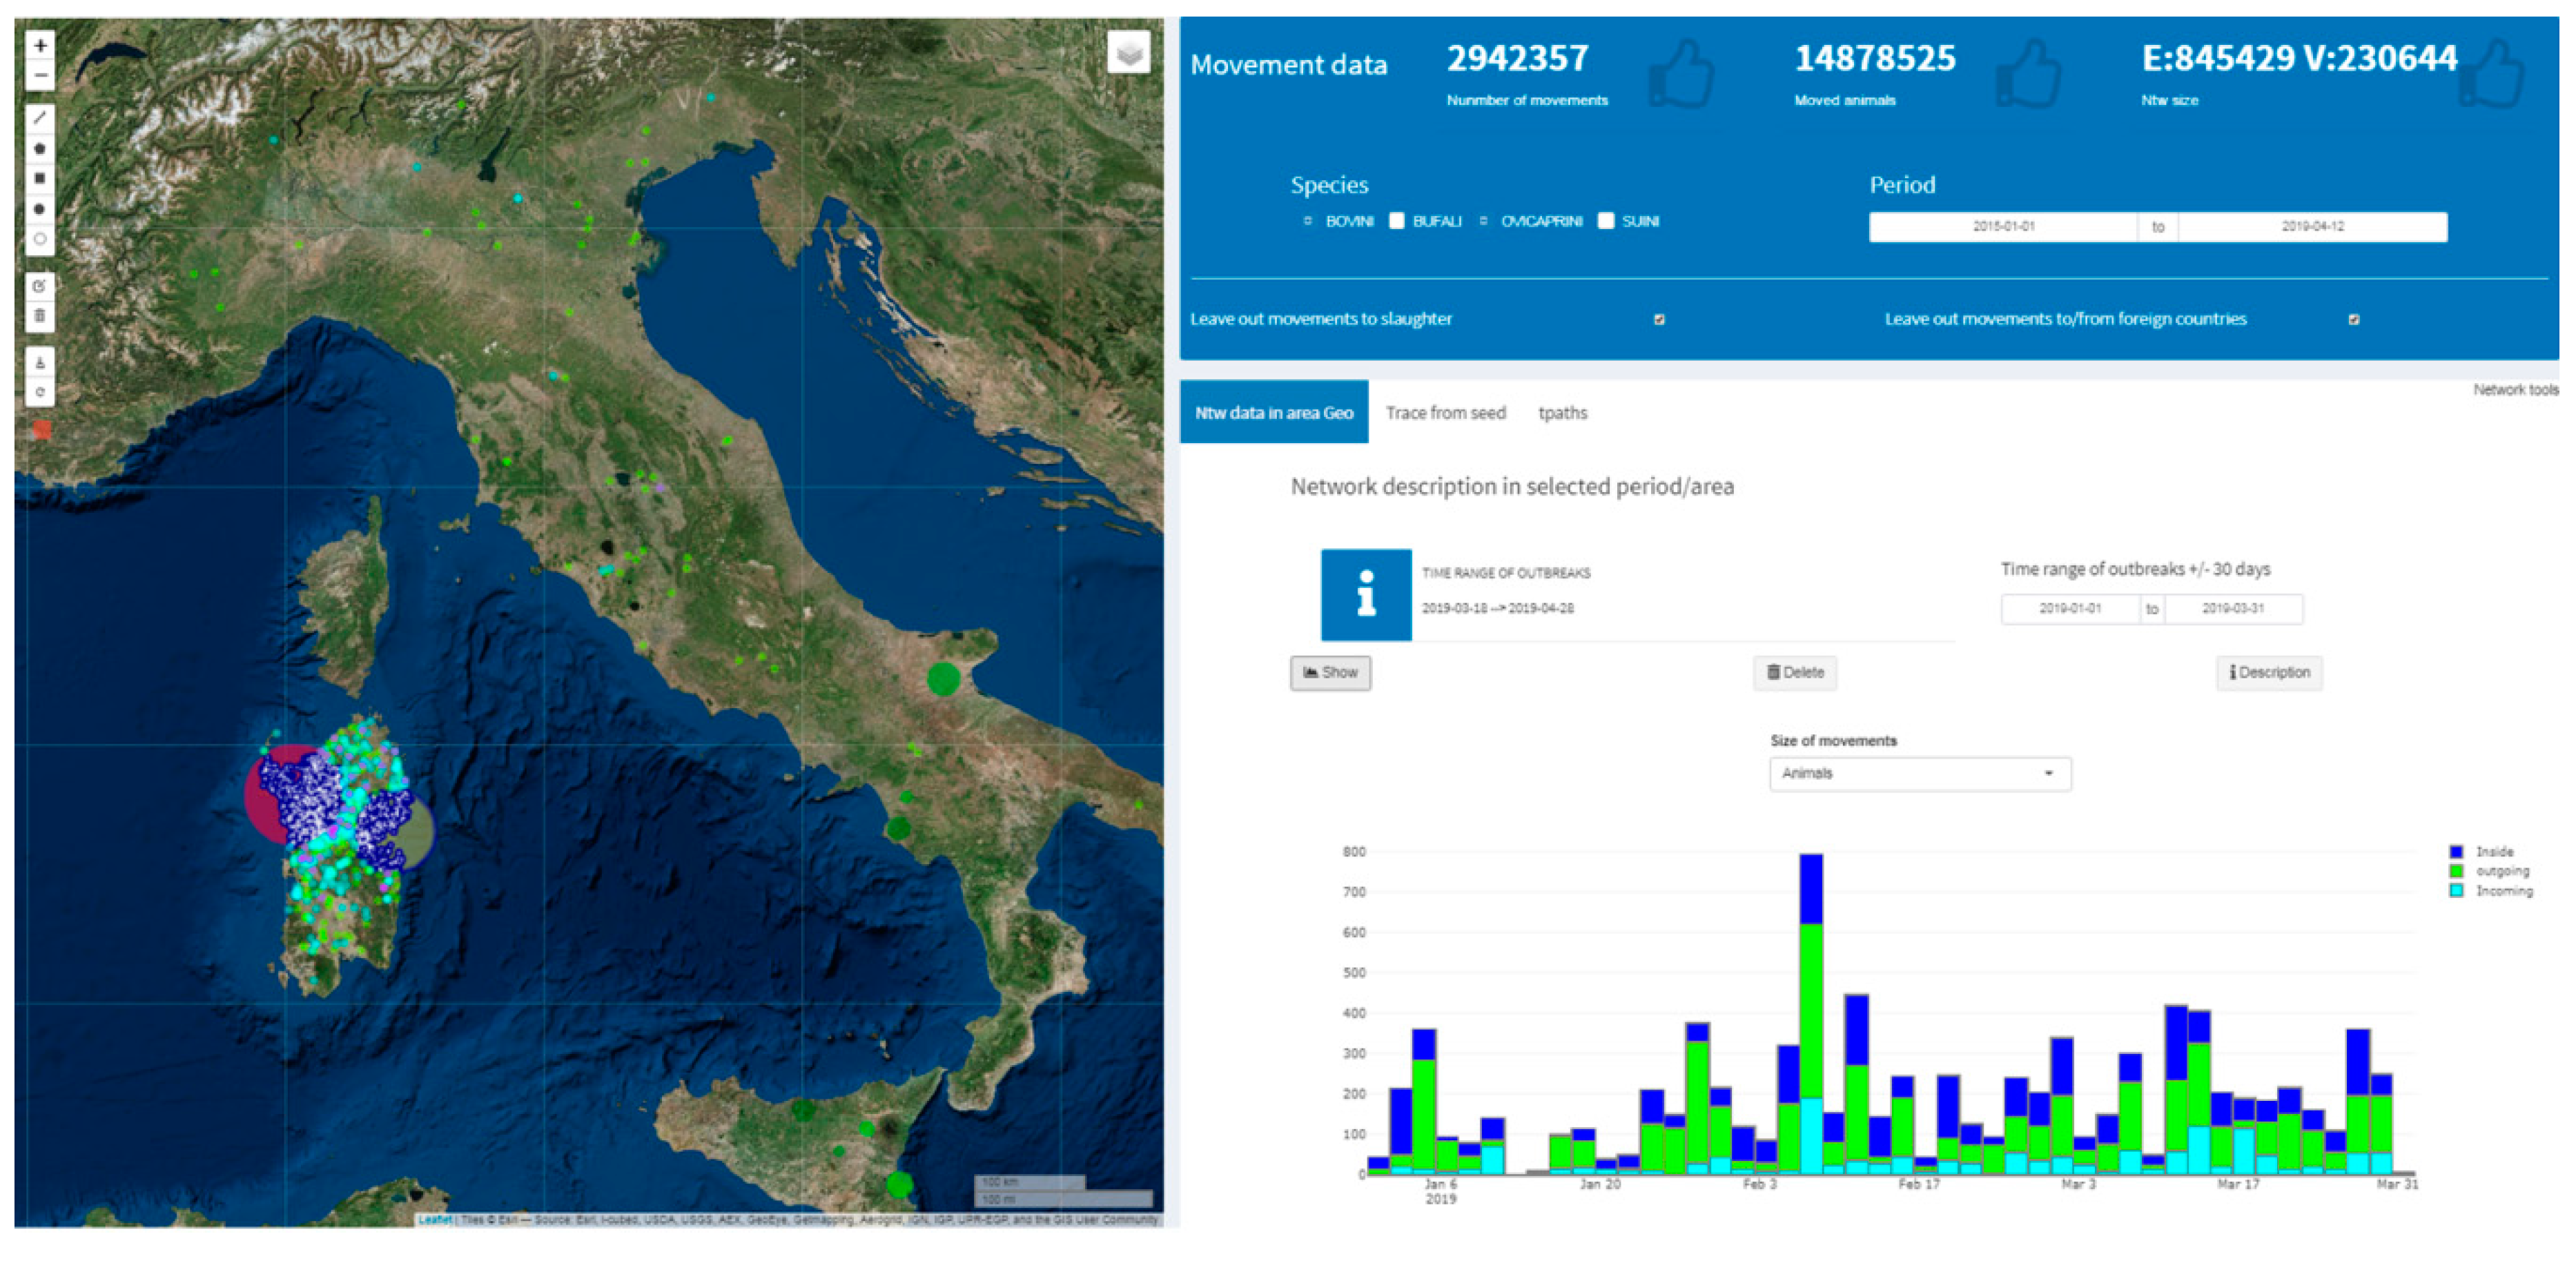This screenshot has width=2576, height=1261.
Task: Select the draw polyline tool
Action: pos(40,118)
